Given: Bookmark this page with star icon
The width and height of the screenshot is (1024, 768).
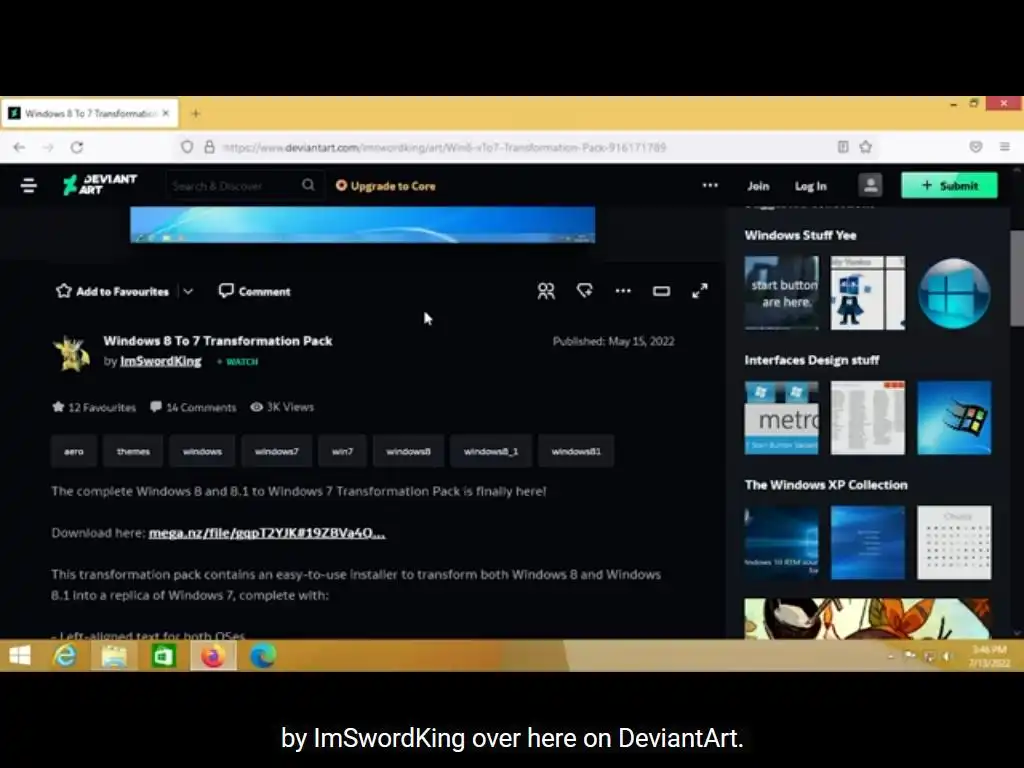Looking at the screenshot, I should (x=866, y=147).
